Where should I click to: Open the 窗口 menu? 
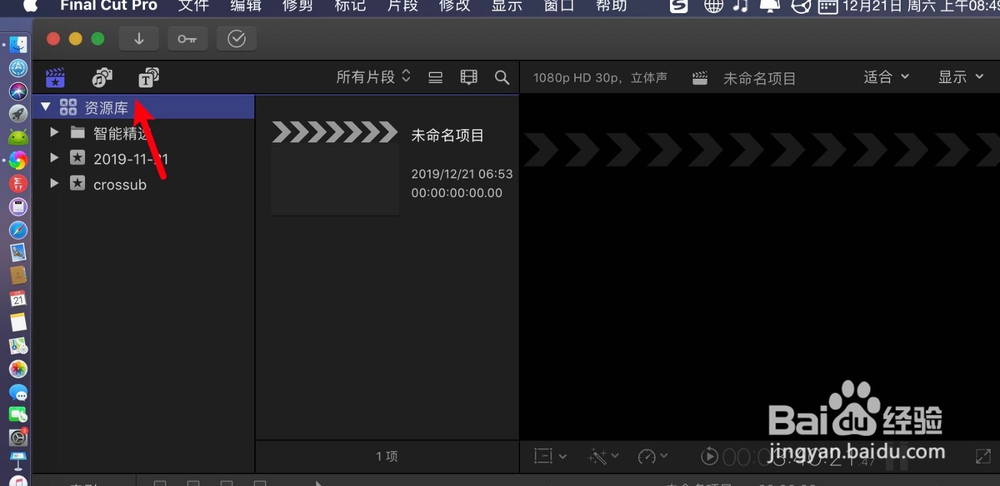pyautogui.click(x=559, y=6)
